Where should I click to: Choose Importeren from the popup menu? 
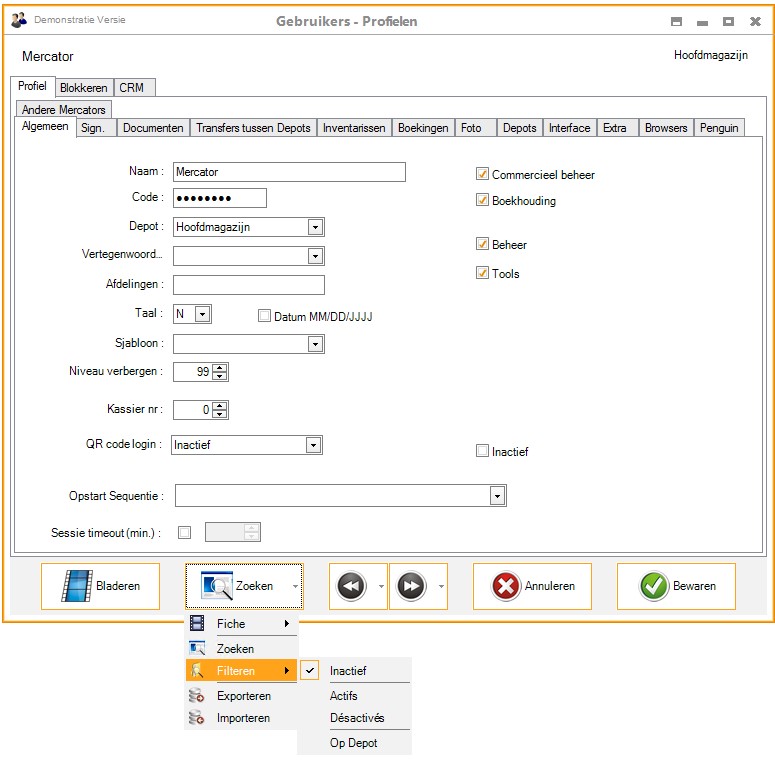click(x=243, y=718)
